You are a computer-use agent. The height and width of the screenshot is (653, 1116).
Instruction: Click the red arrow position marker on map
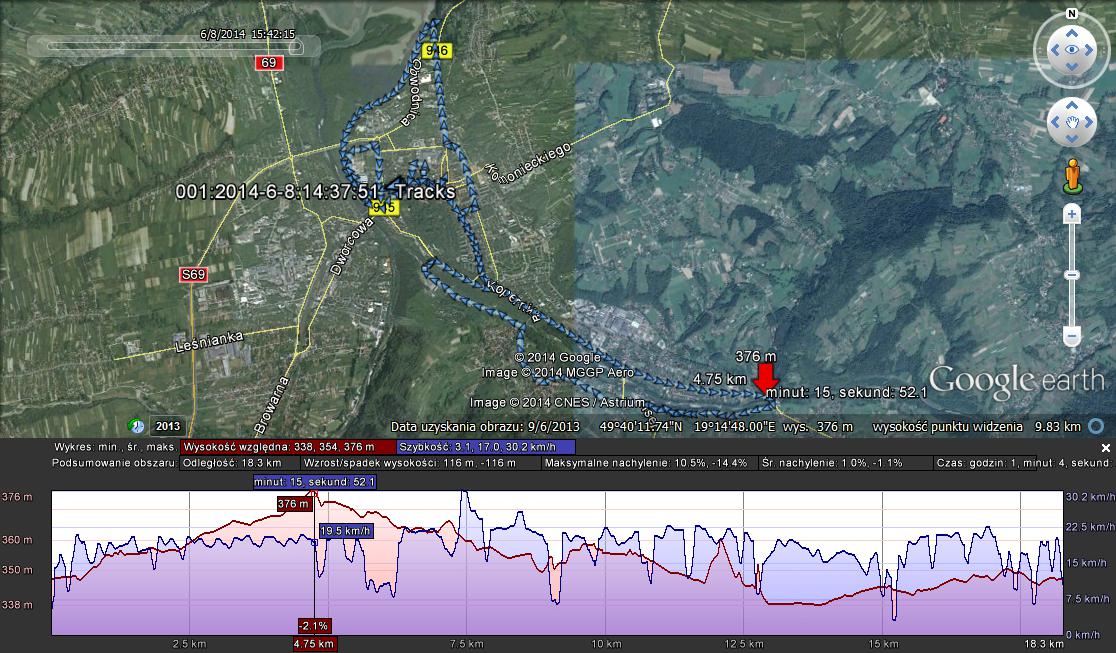[x=766, y=379]
